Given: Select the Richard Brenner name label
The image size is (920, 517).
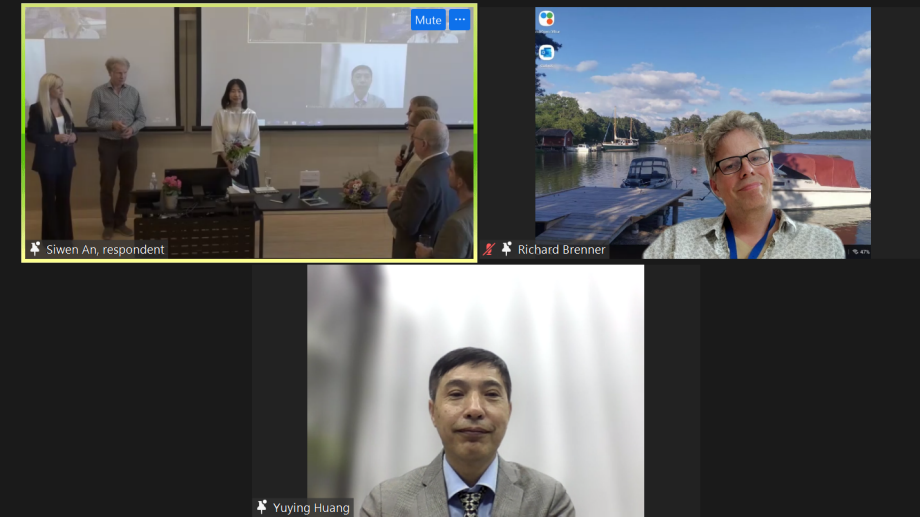Looking at the screenshot, I should click(x=561, y=249).
